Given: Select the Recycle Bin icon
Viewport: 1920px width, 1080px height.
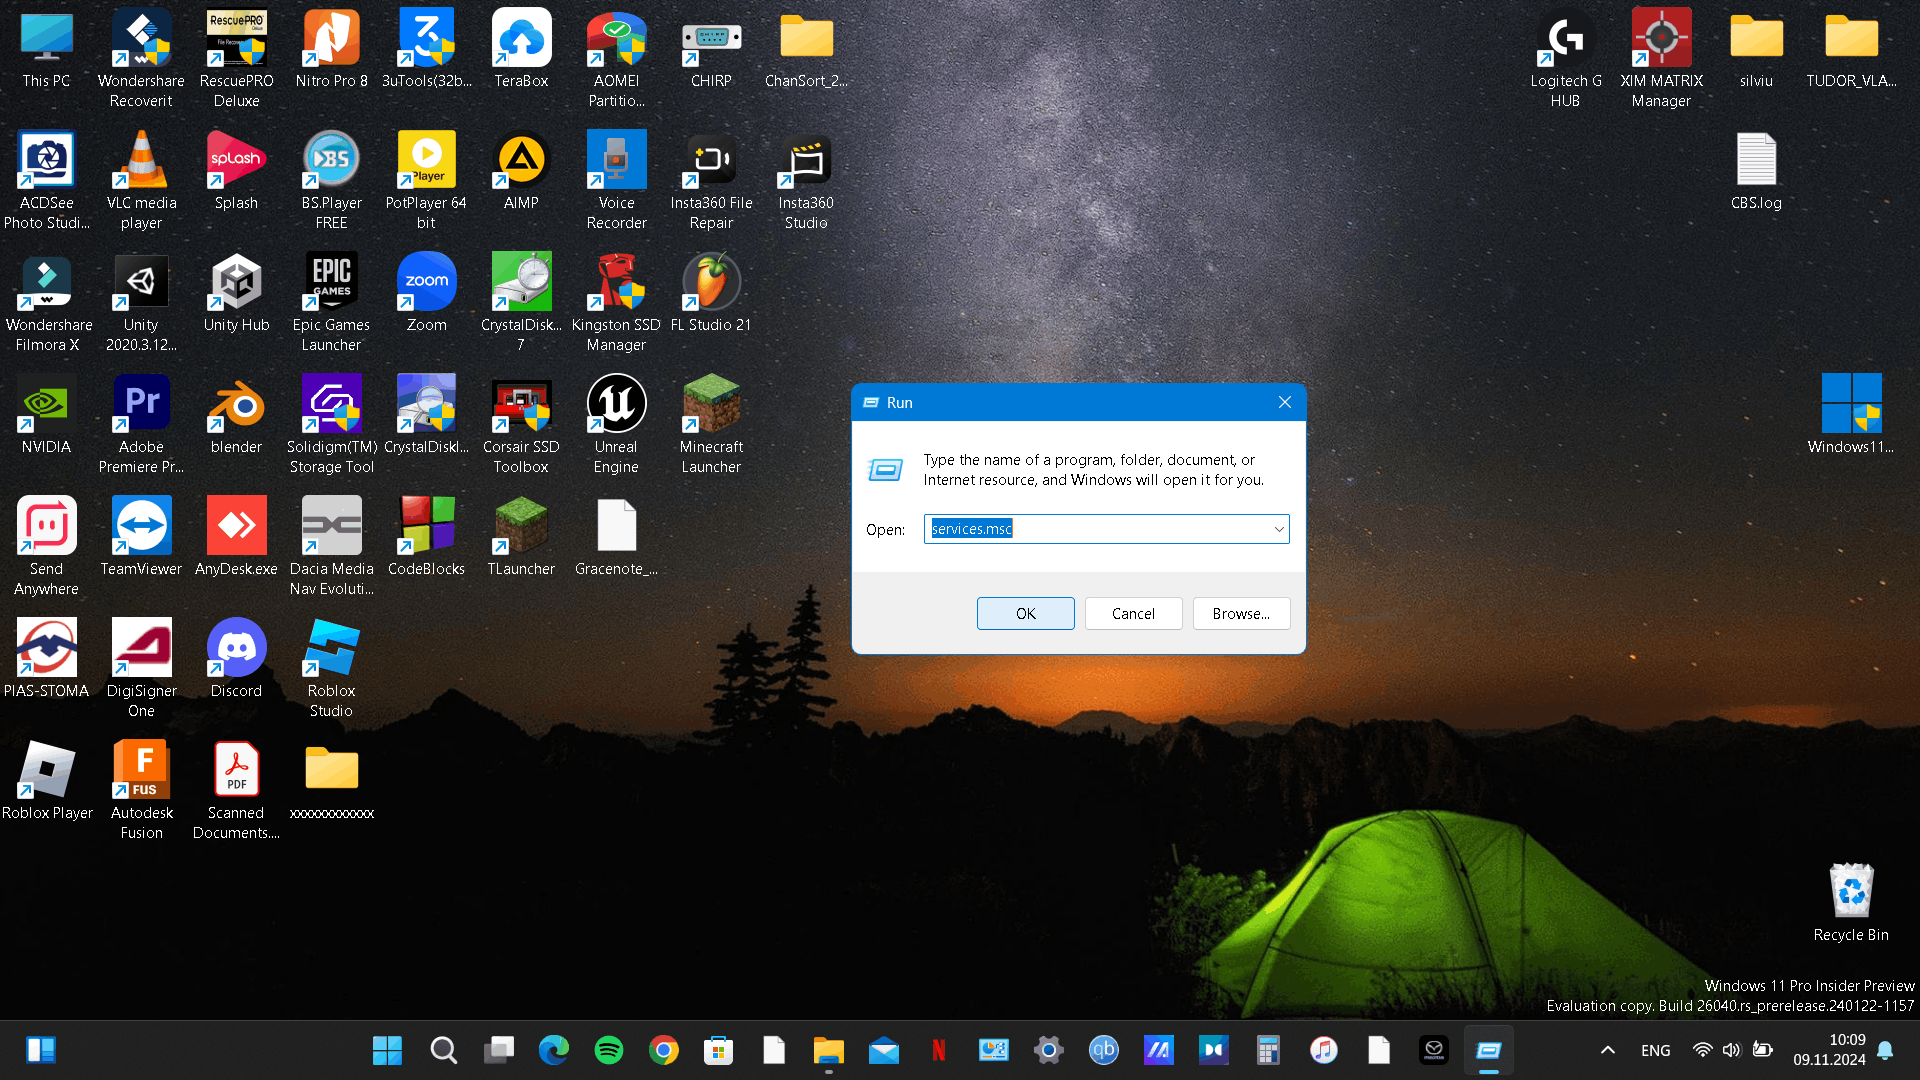Looking at the screenshot, I should click(1851, 902).
